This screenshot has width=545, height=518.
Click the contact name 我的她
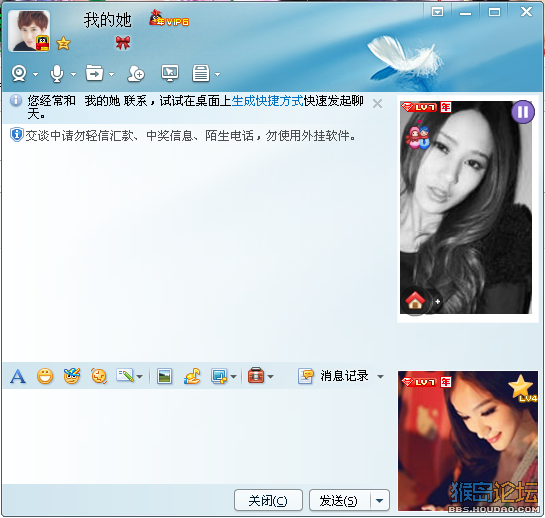[107, 20]
